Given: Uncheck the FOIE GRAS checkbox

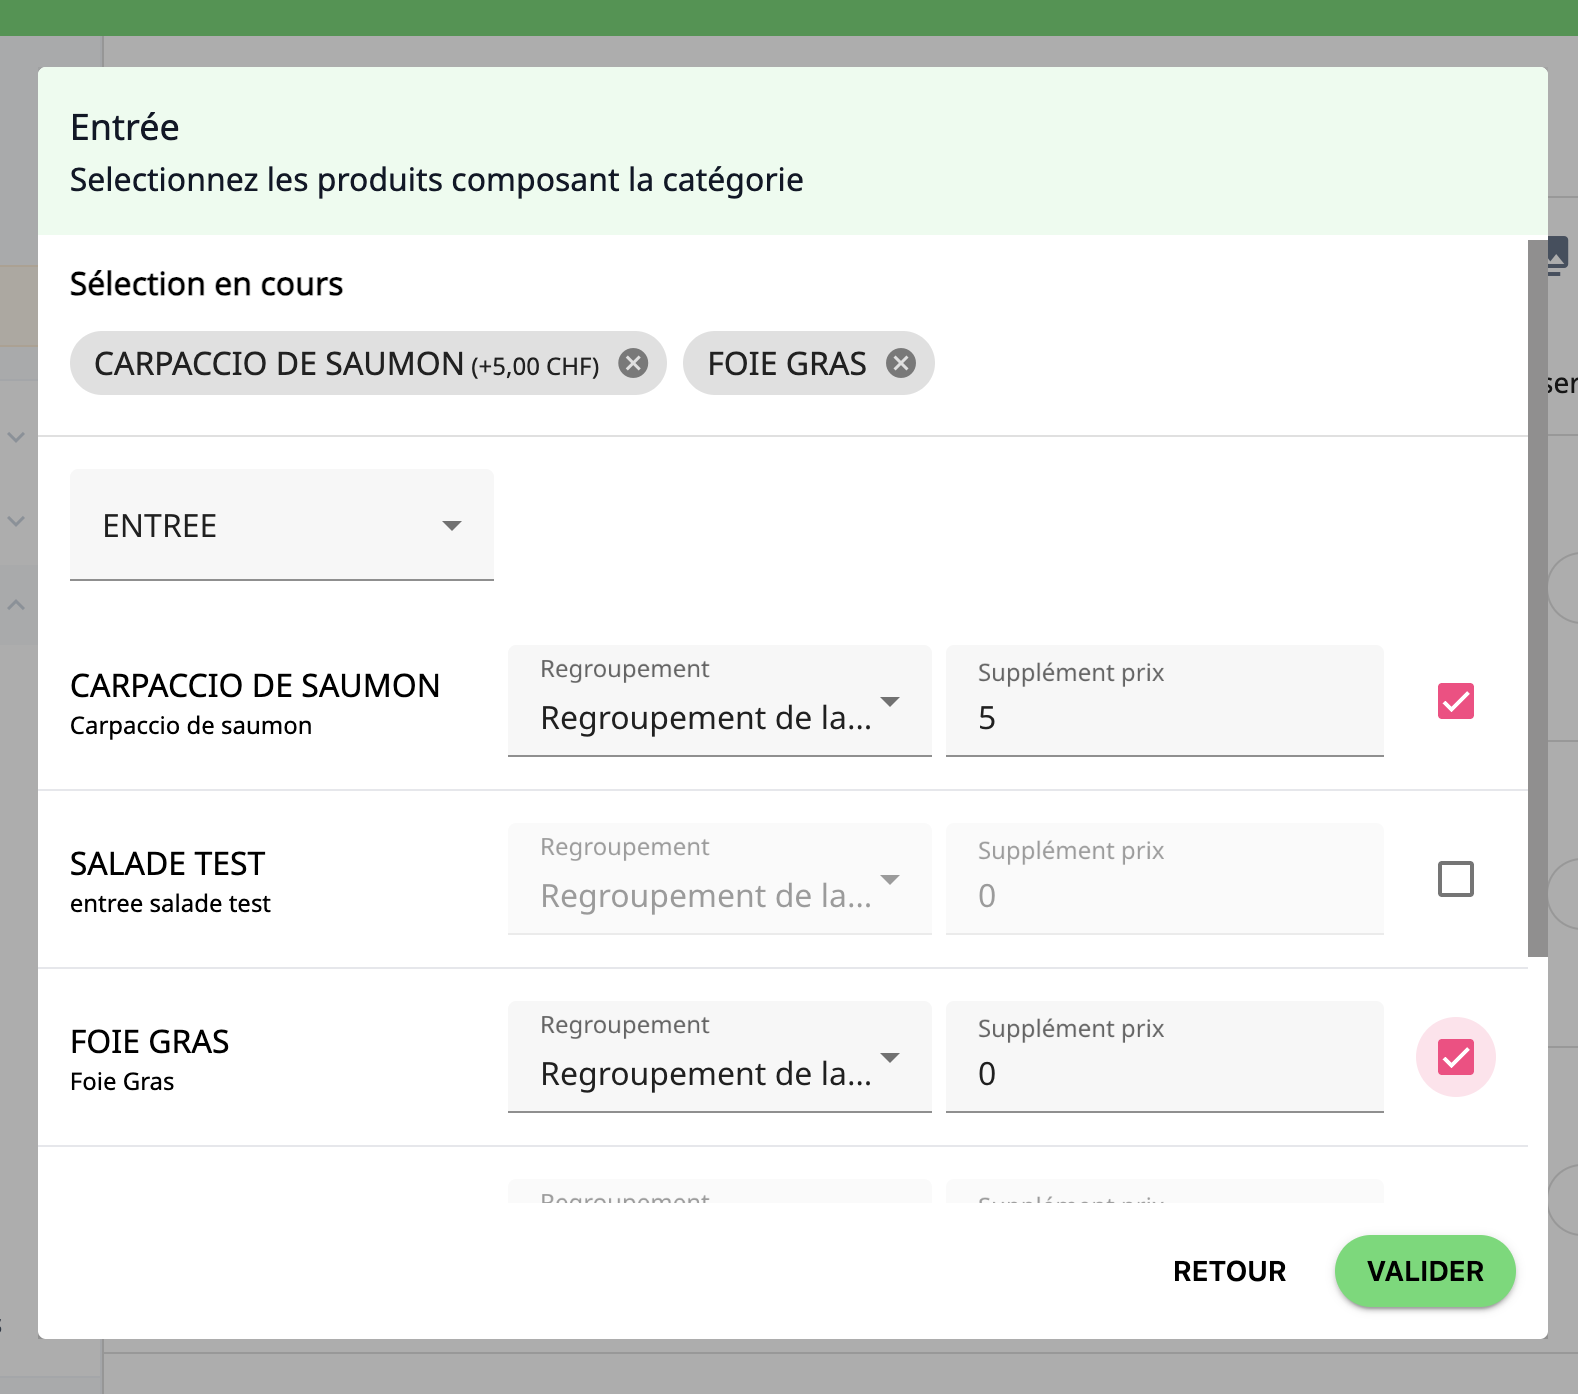Looking at the screenshot, I should click(1455, 1057).
